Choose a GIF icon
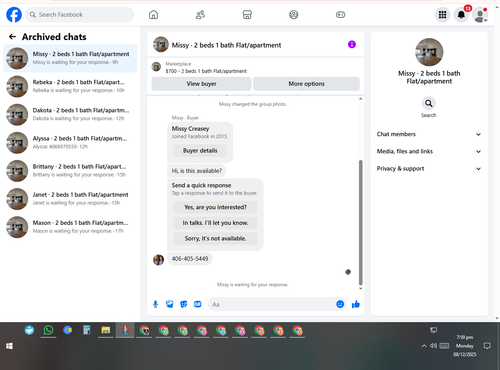This screenshot has height=370, width=500. point(198,304)
